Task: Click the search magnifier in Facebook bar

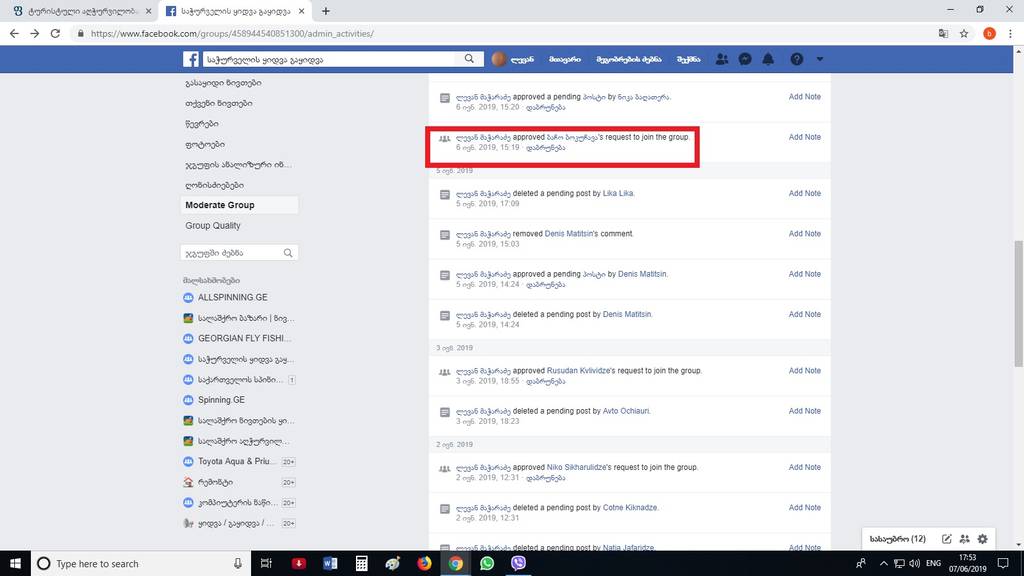Action: click(x=469, y=59)
